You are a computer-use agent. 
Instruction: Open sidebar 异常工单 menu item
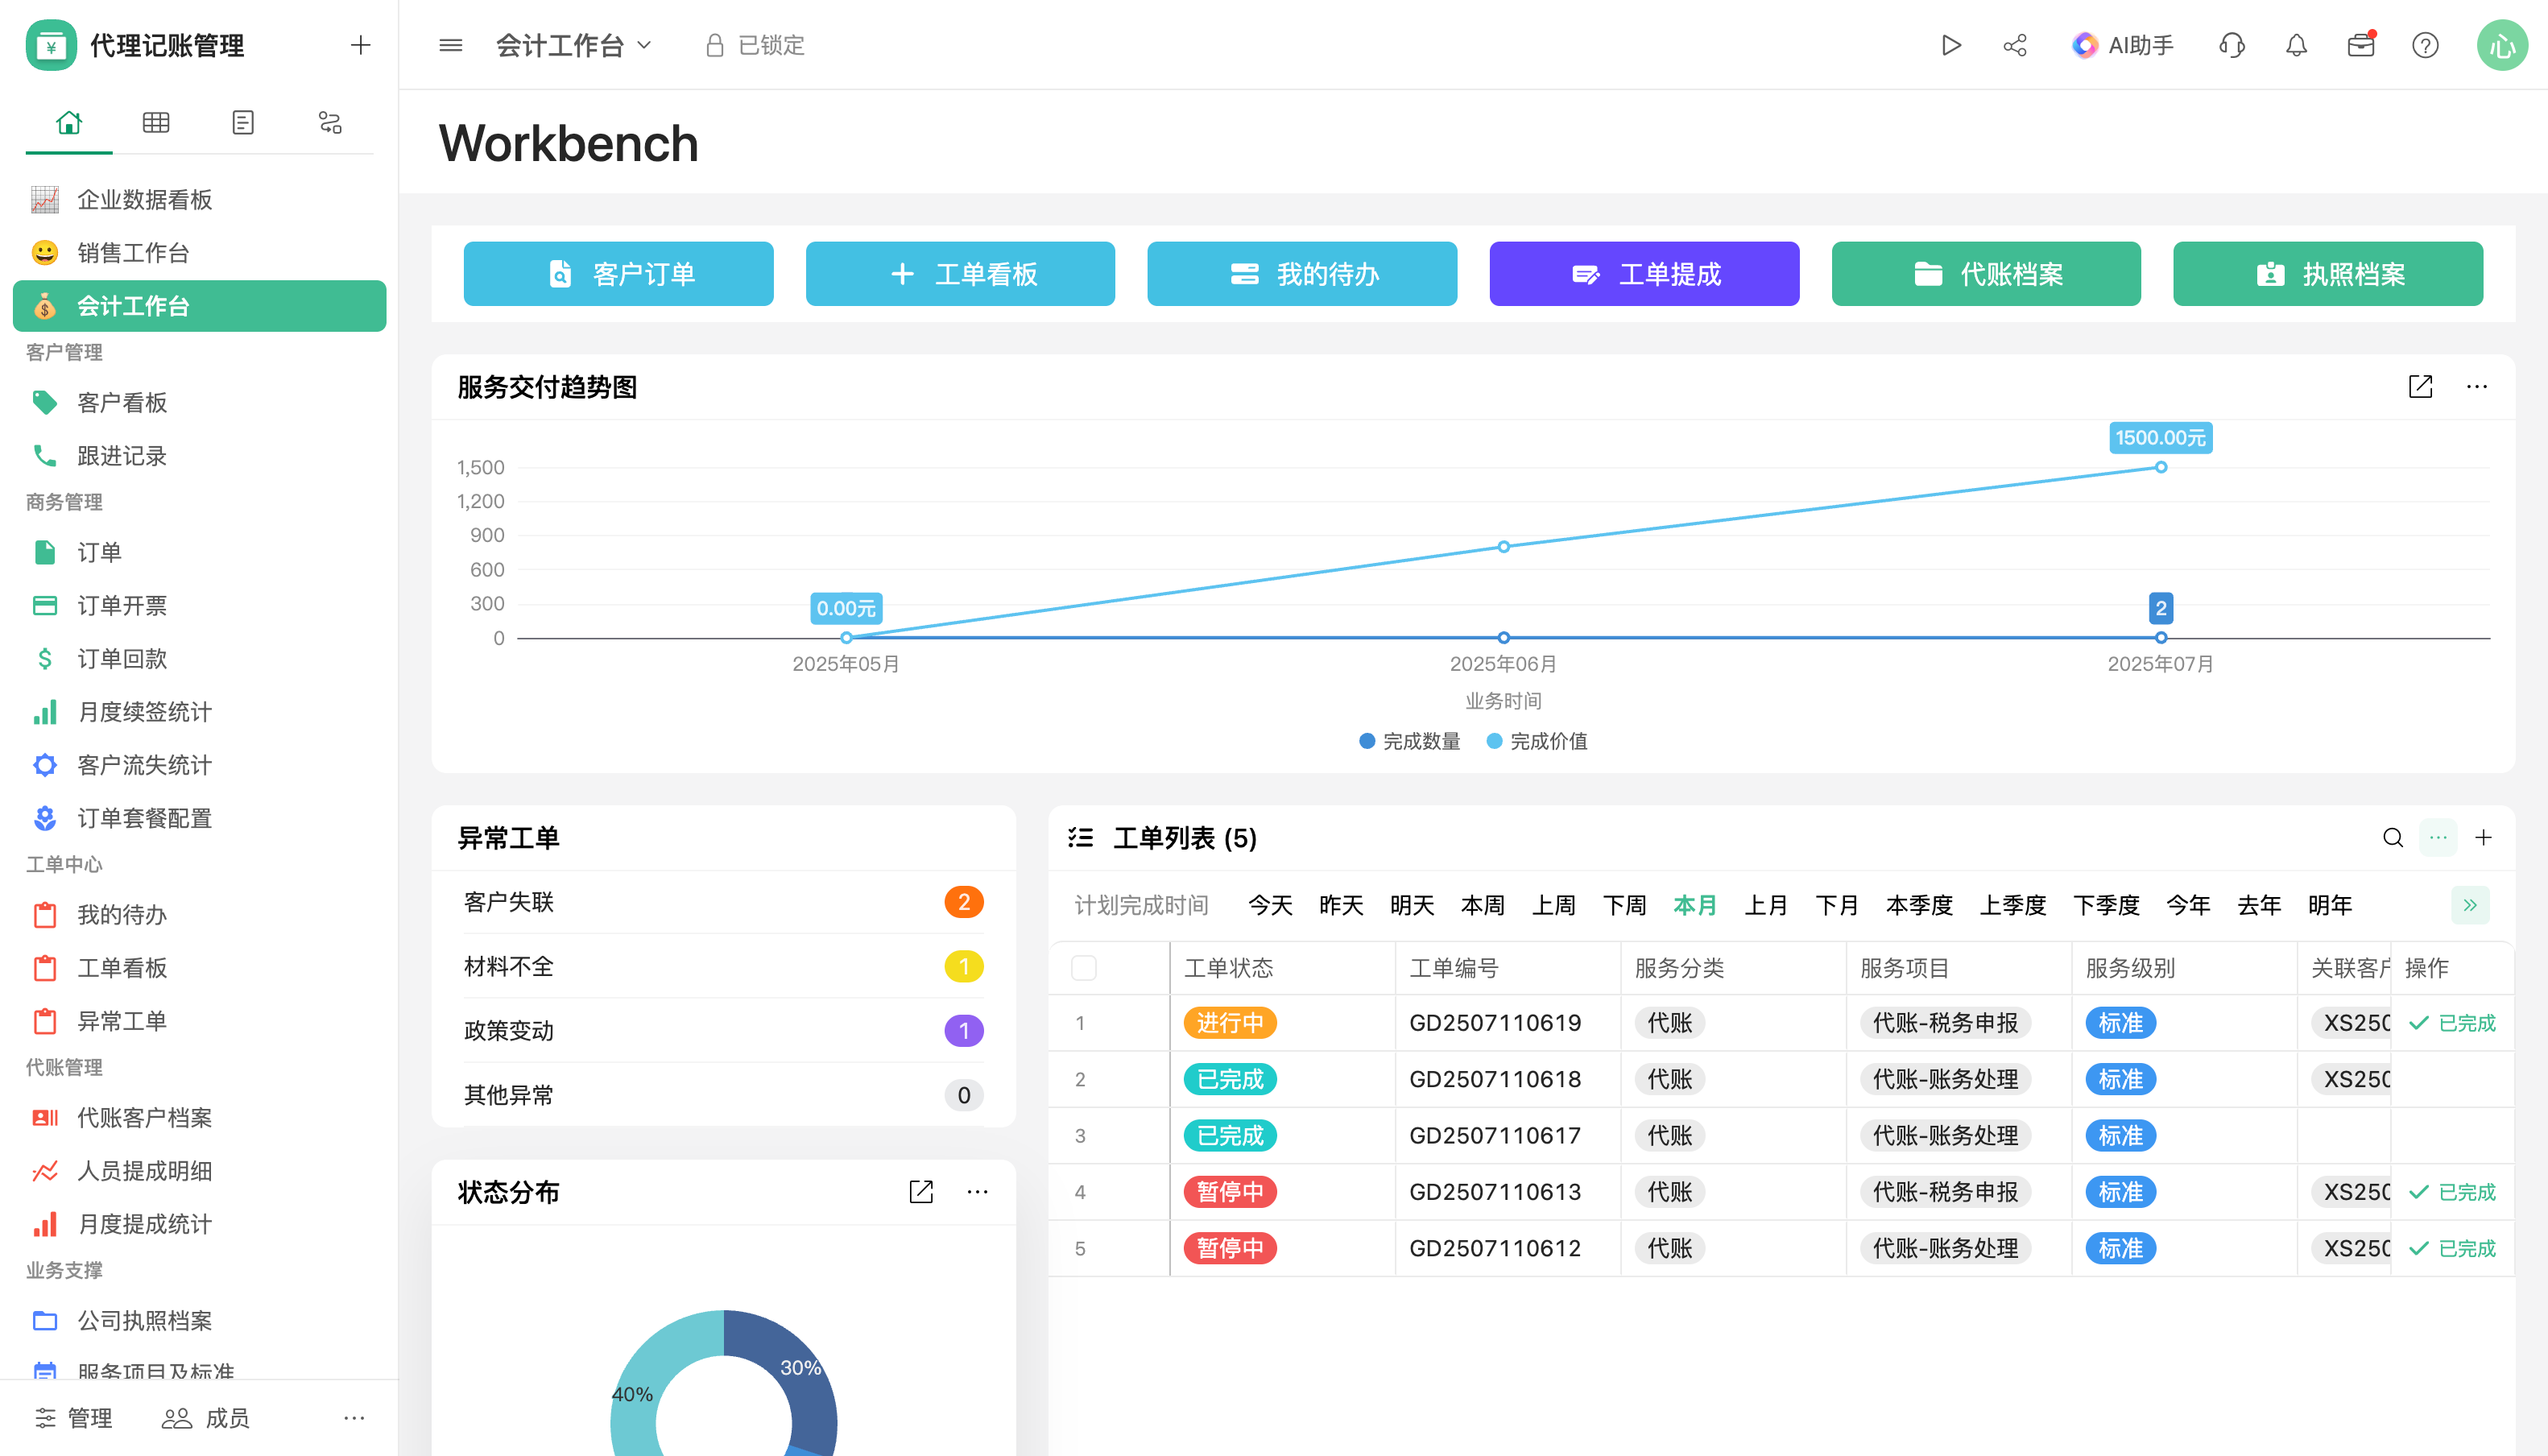199,1020
